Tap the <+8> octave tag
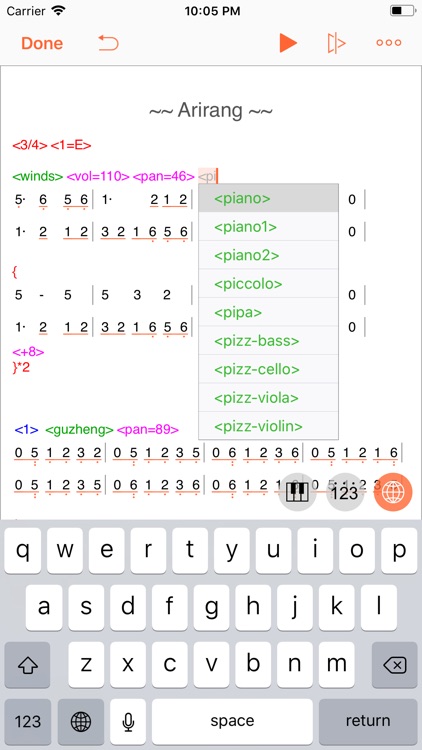The width and height of the screenshot is (422, 750). point(28,352)
